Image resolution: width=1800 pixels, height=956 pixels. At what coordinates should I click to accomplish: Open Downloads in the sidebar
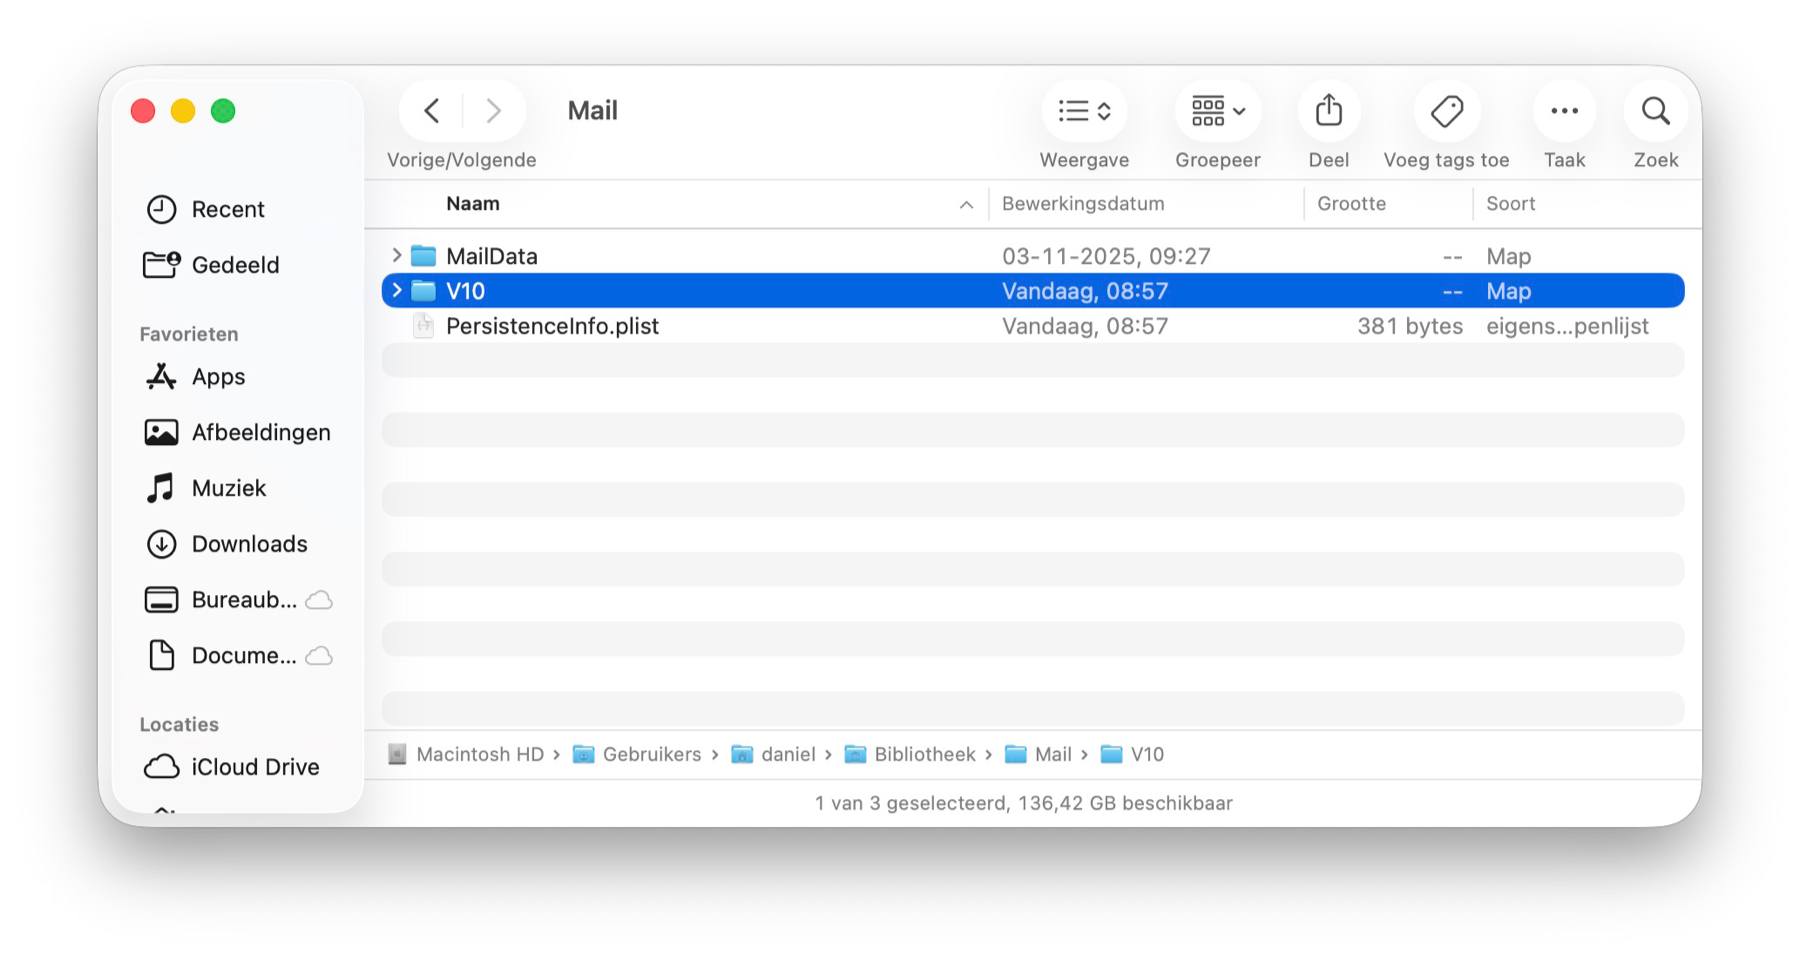[249, 544]
